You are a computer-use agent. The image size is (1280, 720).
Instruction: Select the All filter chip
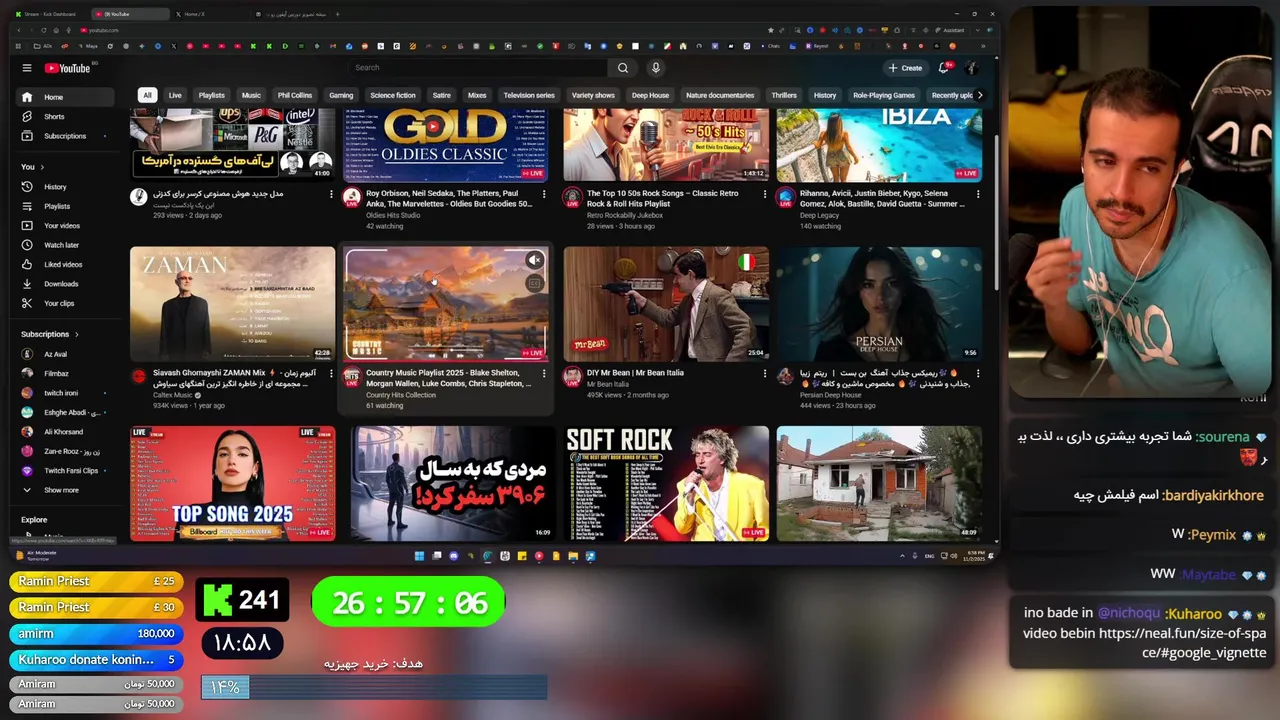(x=147, y=95)
